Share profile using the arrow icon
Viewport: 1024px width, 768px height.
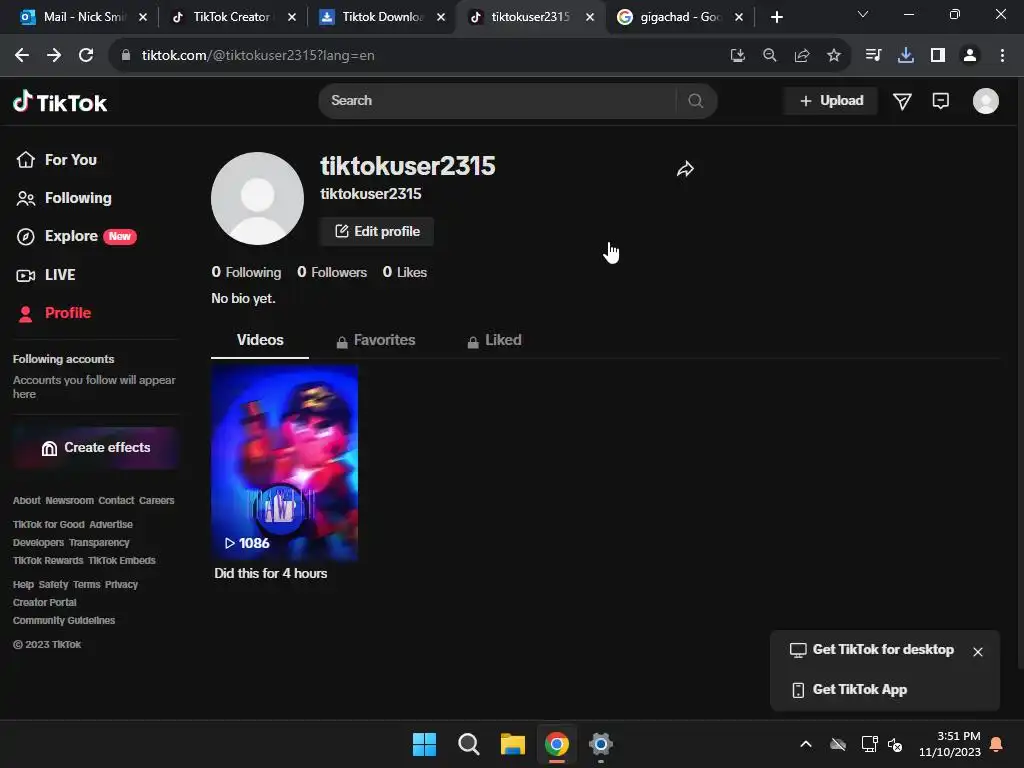click(685, 169)
